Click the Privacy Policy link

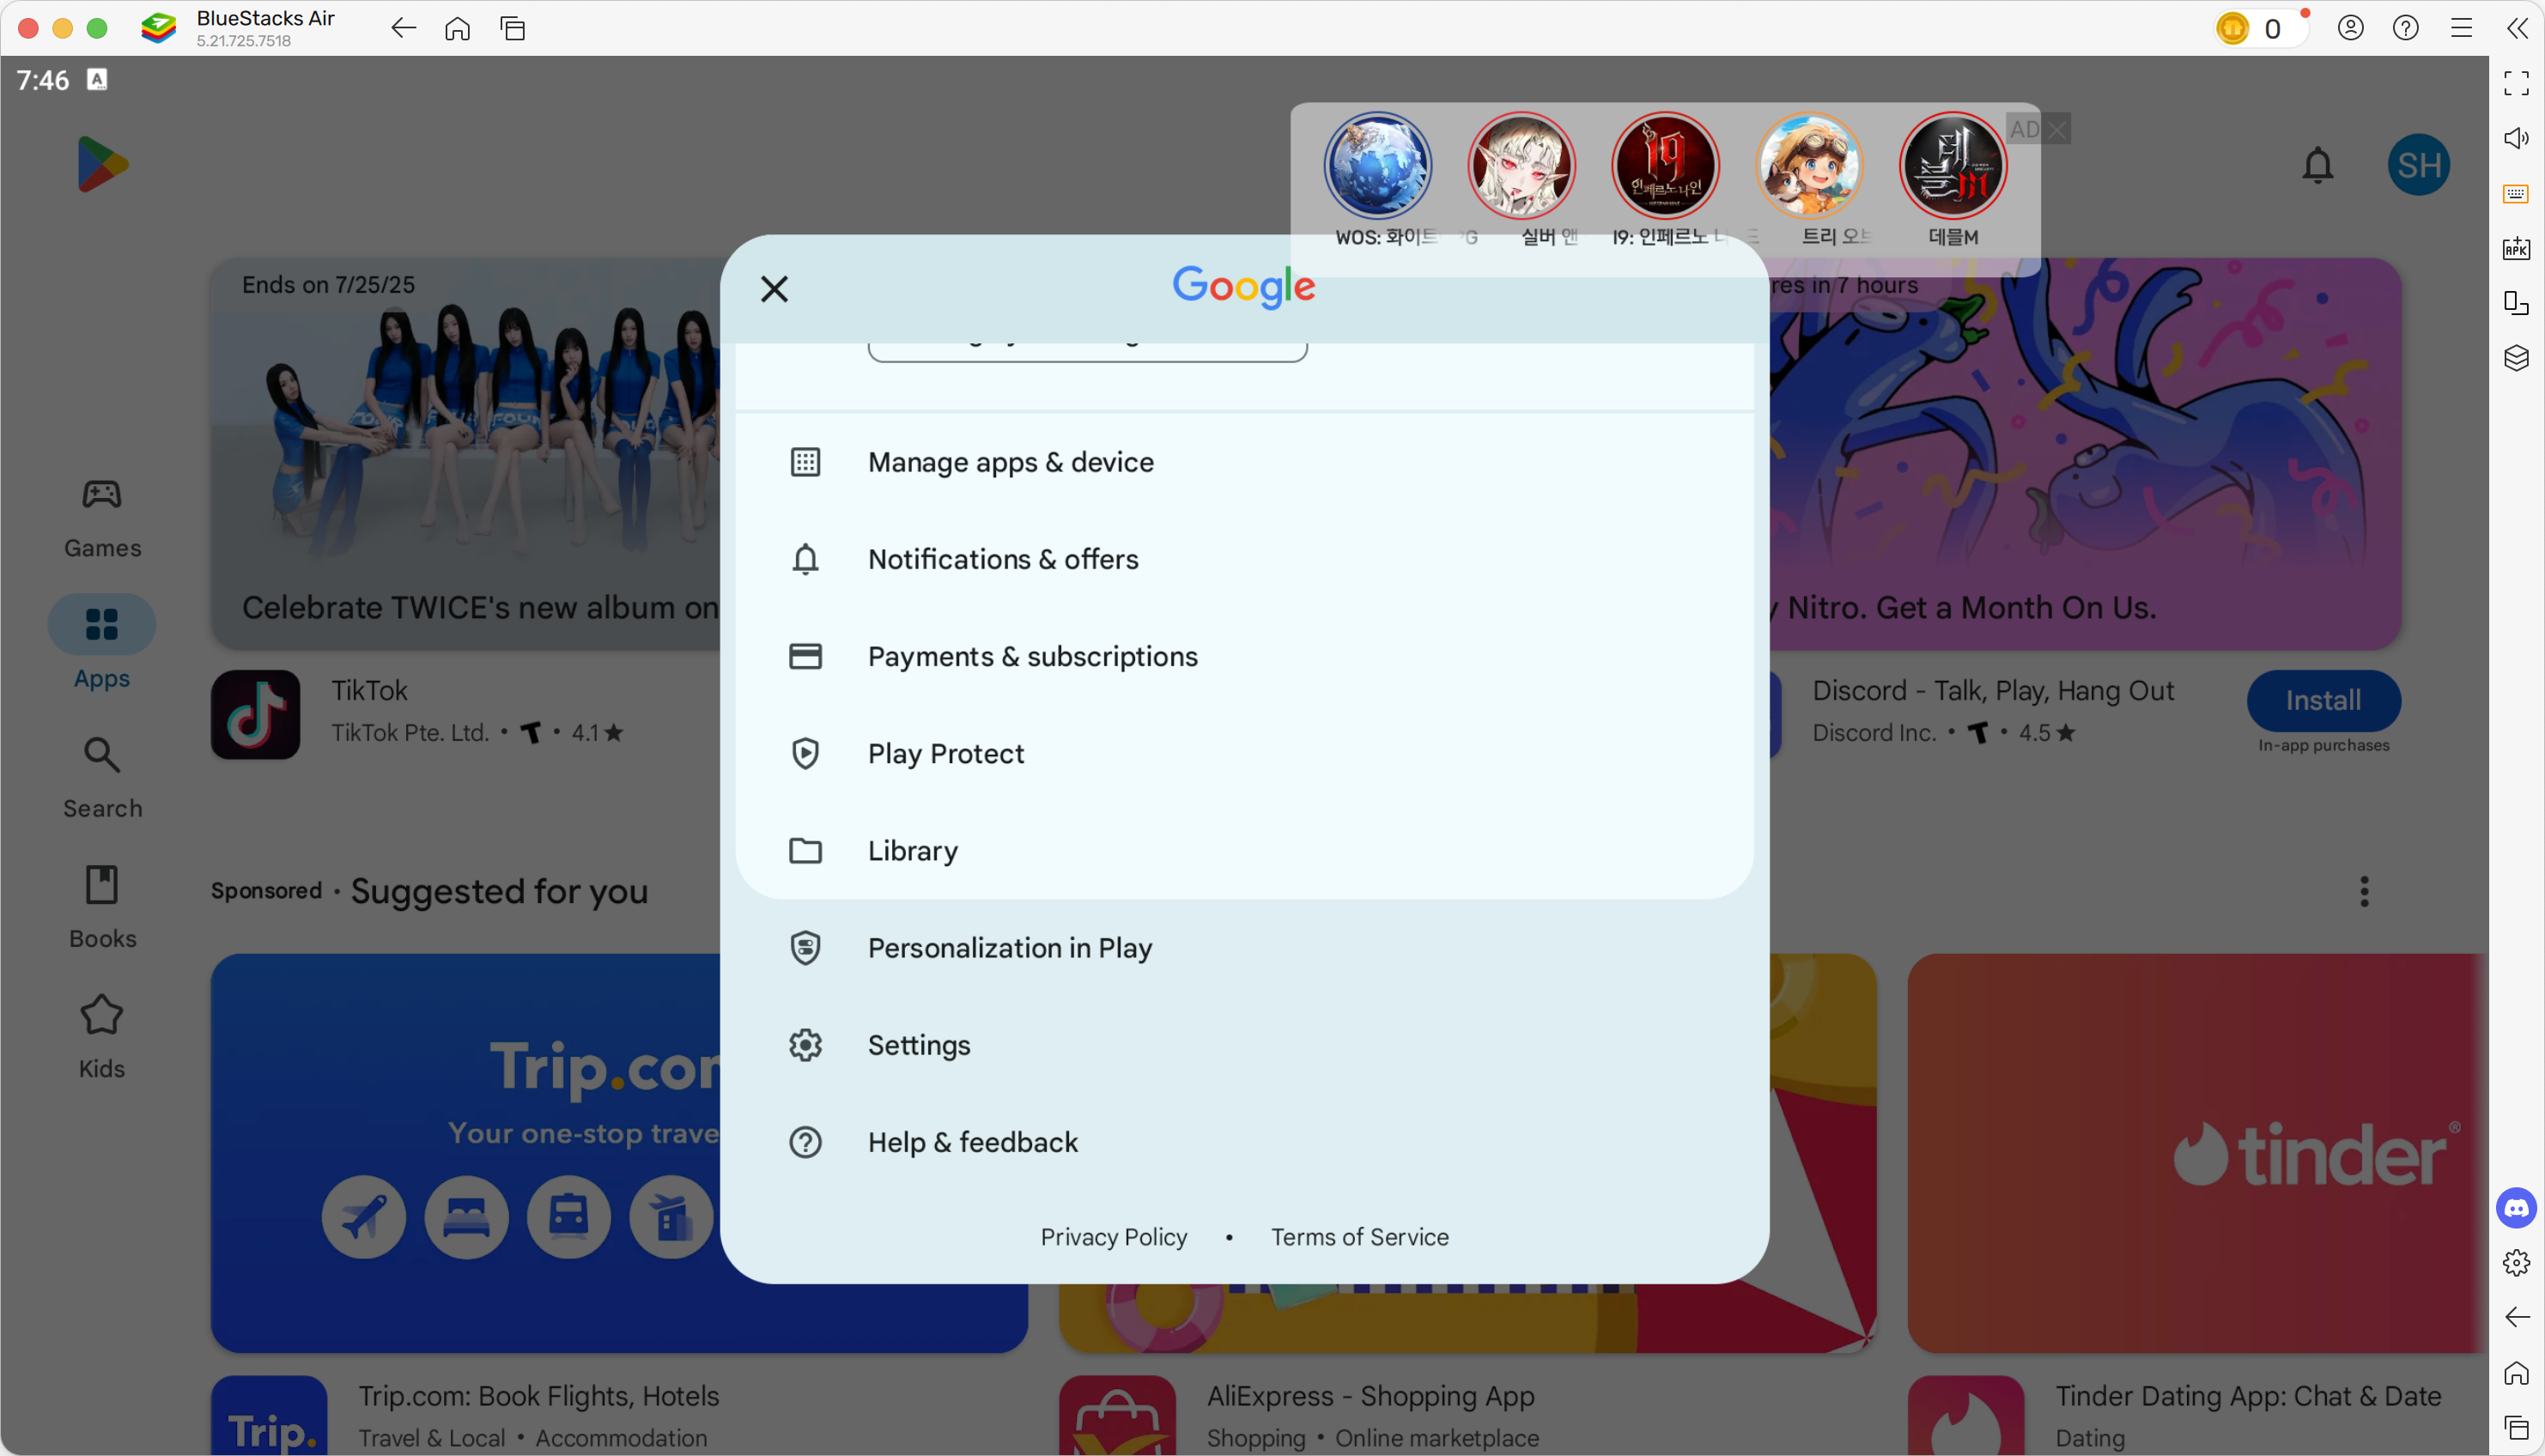(1113, 1237)
